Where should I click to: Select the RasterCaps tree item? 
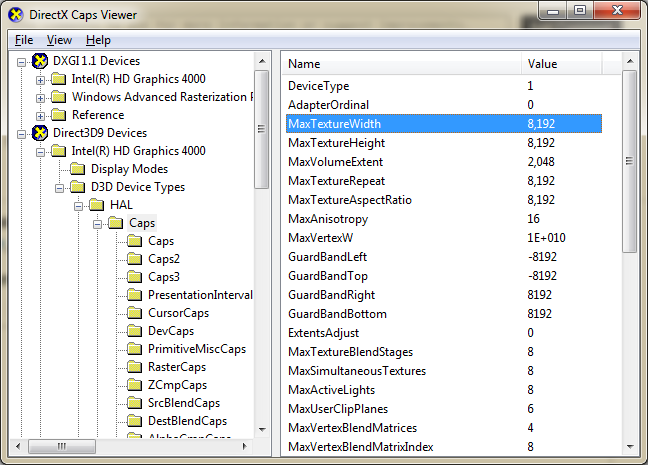(x=177, y=367)
